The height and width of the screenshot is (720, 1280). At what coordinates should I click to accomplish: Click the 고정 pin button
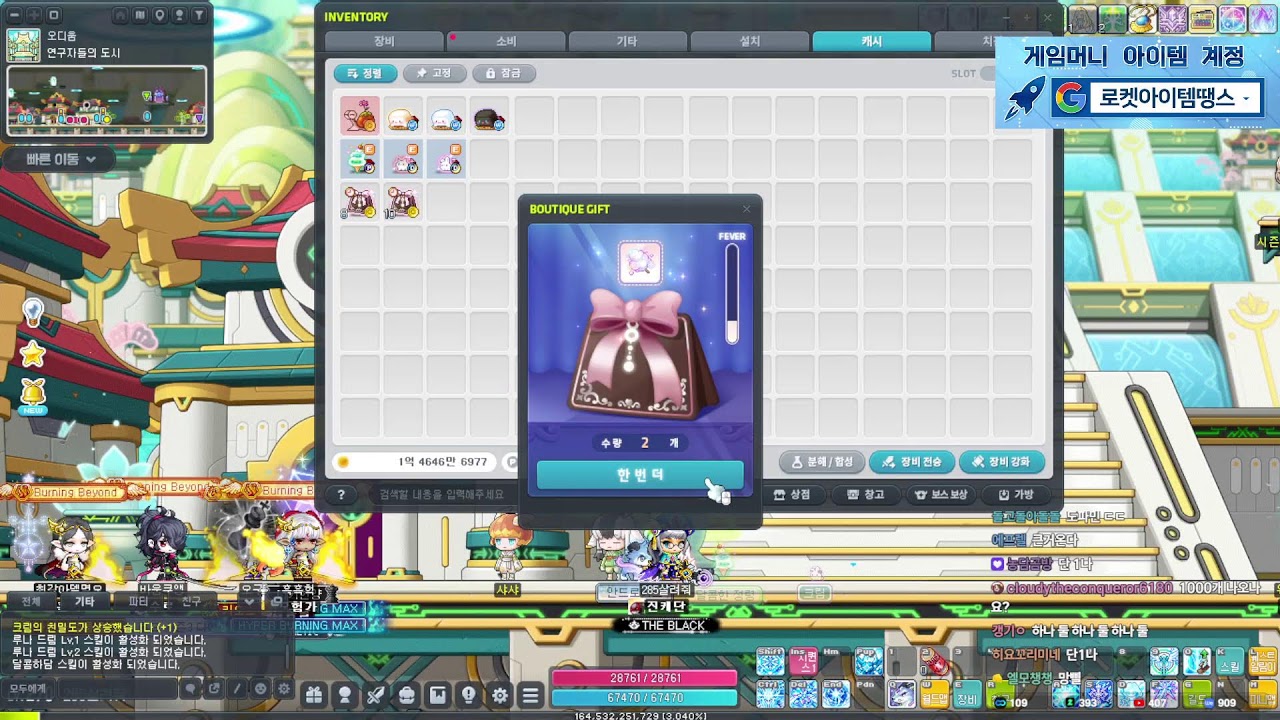pyautogui.click(x=434, y=73)
